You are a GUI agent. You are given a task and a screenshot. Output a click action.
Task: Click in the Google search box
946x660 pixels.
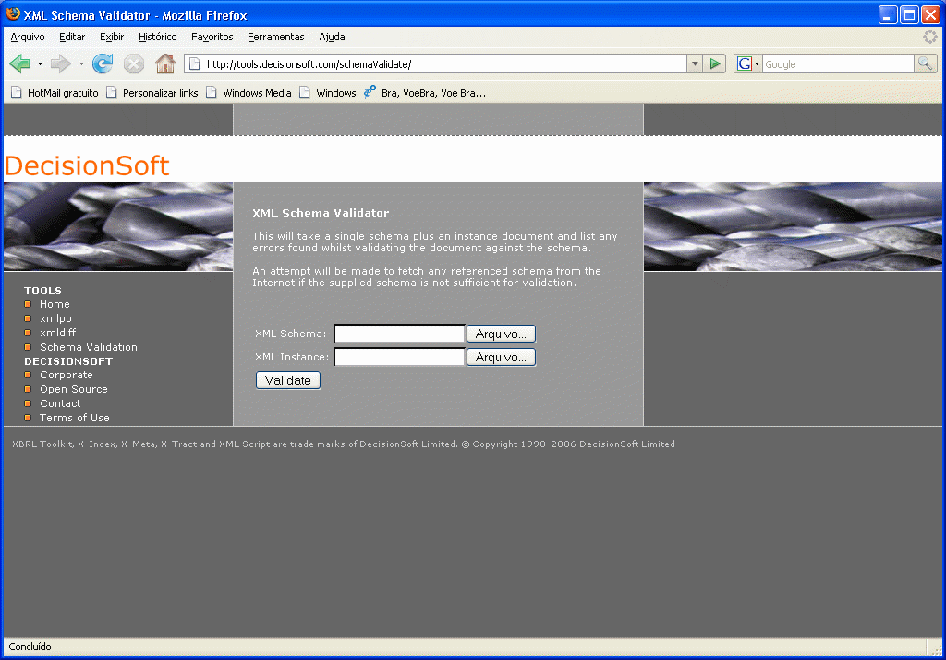point(838,64)
